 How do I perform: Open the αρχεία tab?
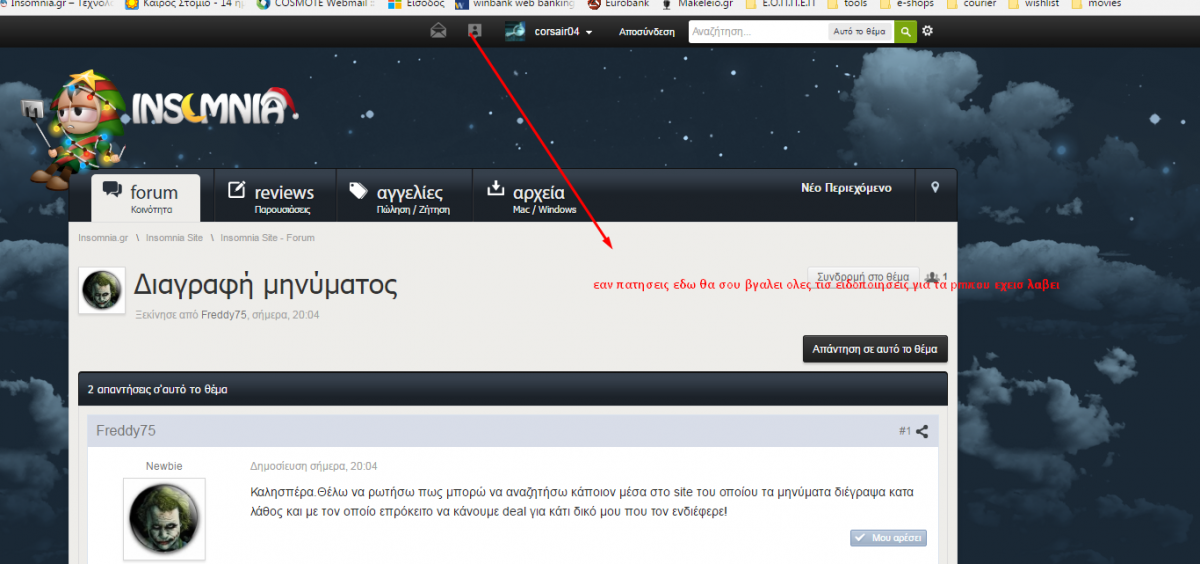531,198
